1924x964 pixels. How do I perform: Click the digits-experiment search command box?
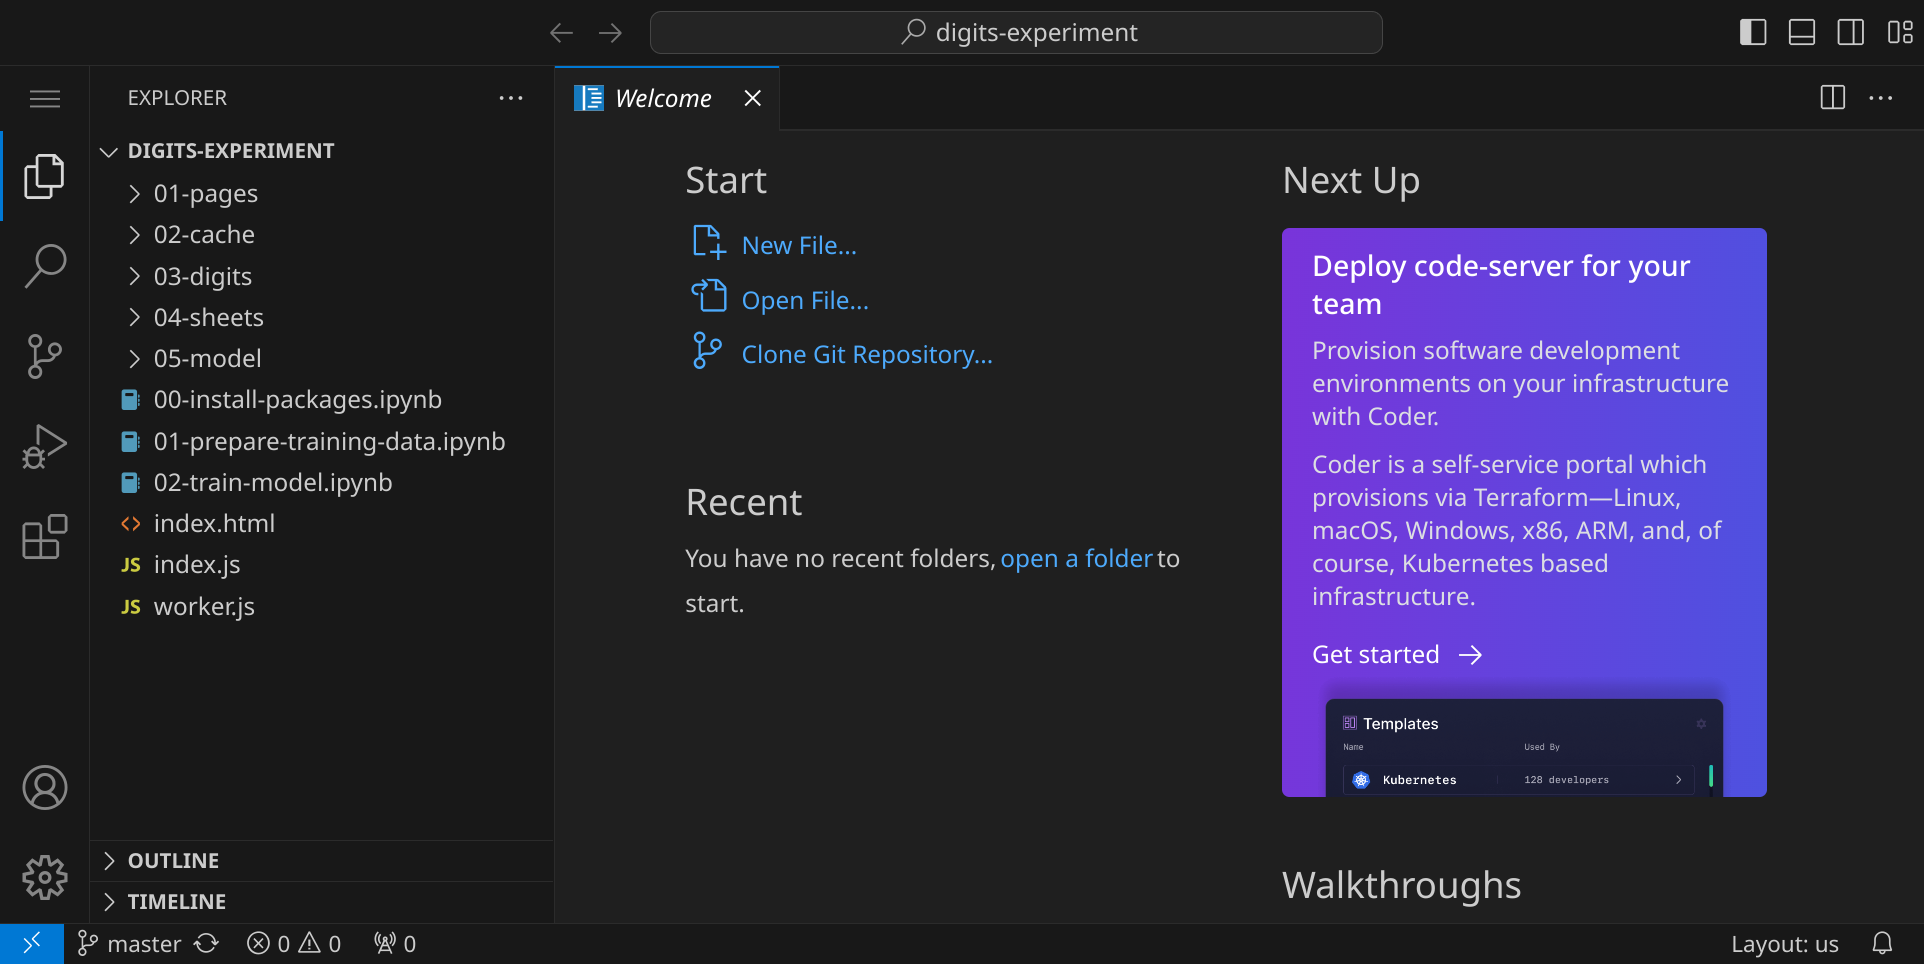click(1016, 32)
